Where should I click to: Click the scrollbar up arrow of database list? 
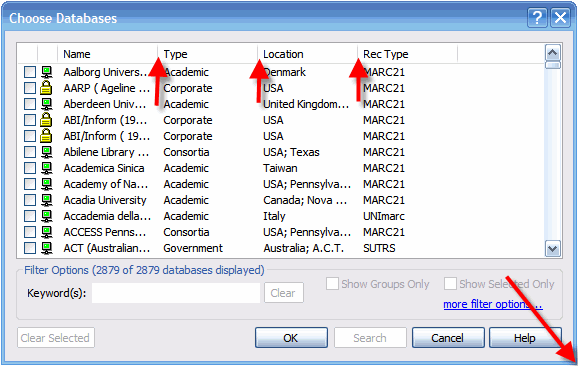pyautogui.click(x=553, y=53)
